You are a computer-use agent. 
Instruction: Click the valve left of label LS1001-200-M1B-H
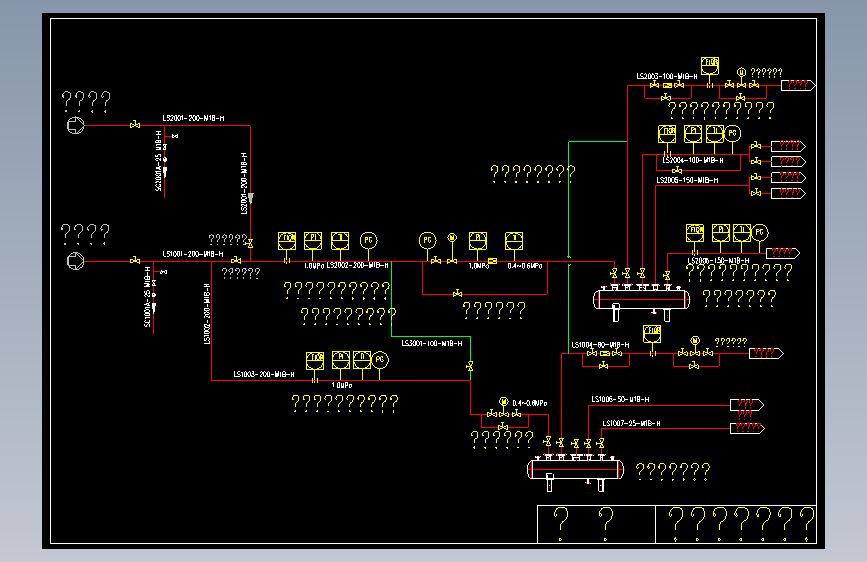pyautogui.click(x=135, y=260)
